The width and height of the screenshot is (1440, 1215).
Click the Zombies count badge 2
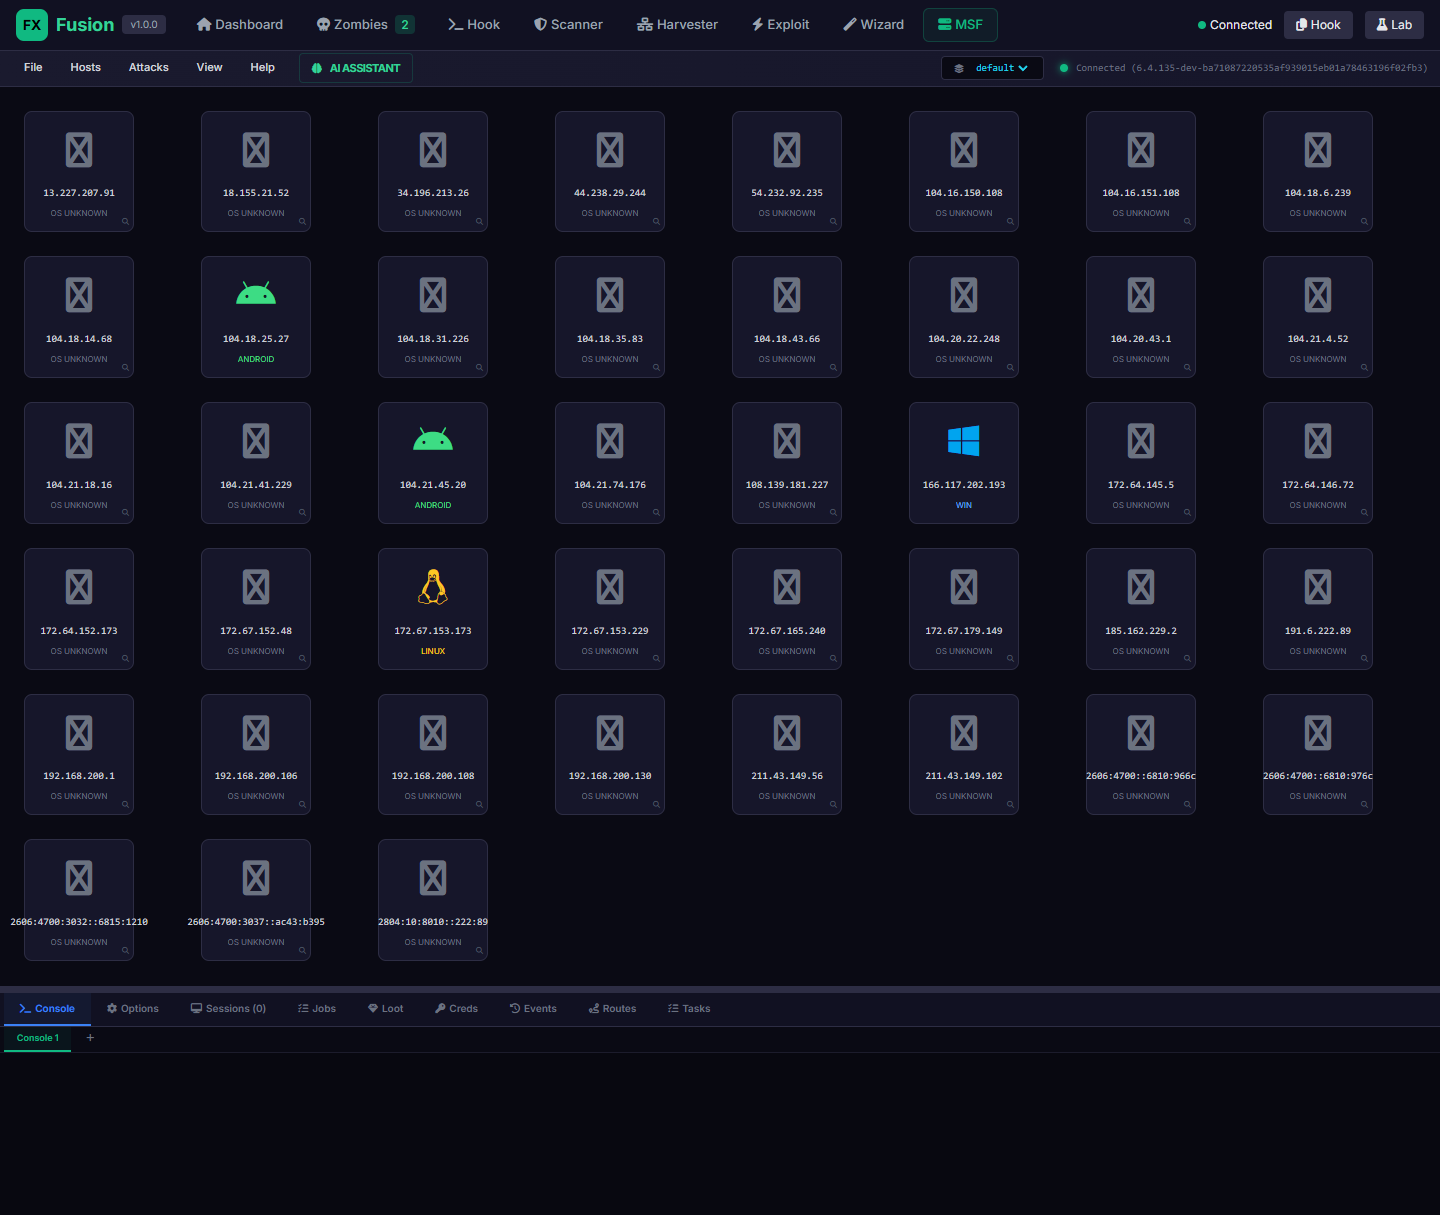coord(405,25)
